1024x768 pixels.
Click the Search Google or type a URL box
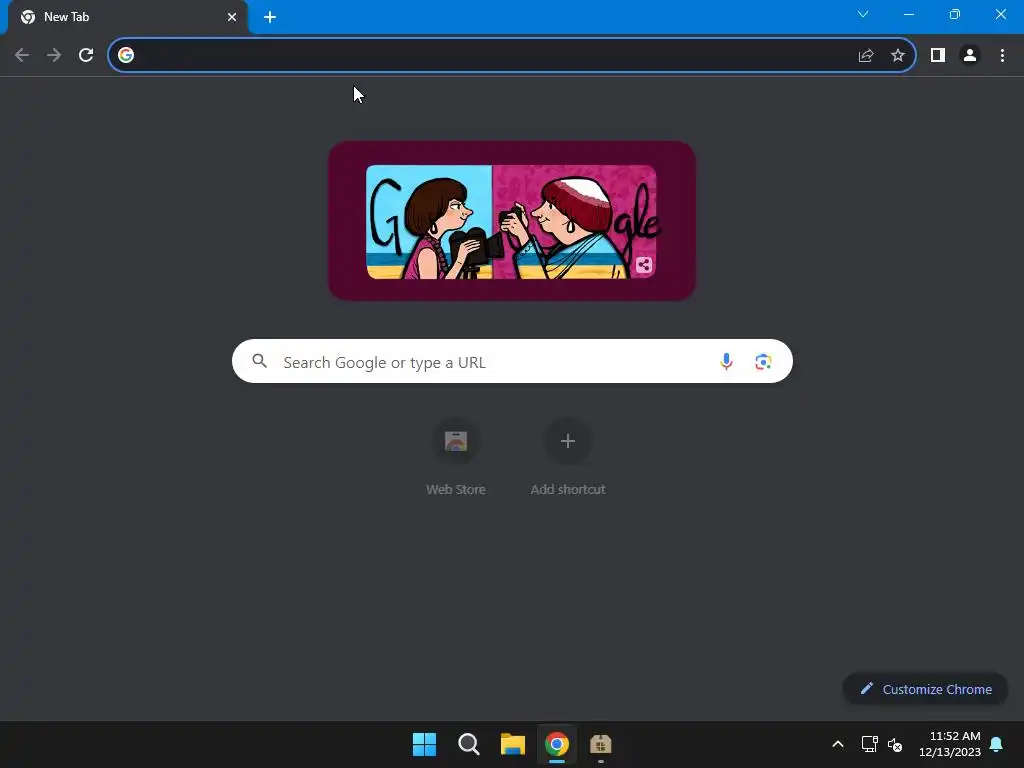(x=512, y=361)
